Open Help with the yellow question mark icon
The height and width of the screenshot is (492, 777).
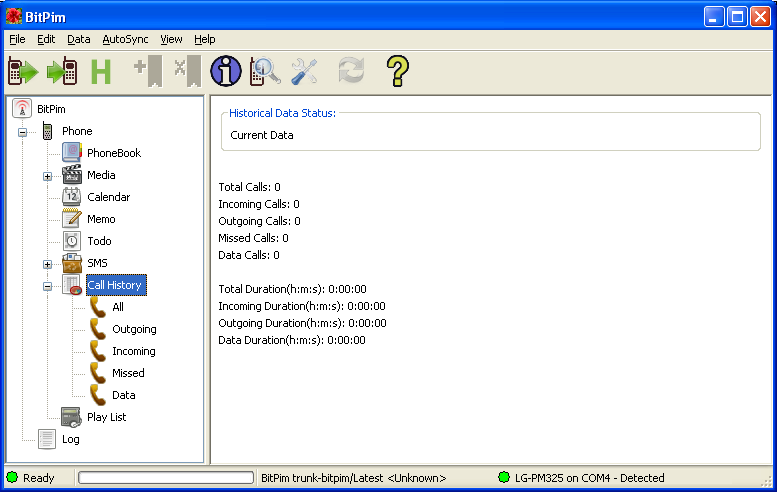point(397,71)
